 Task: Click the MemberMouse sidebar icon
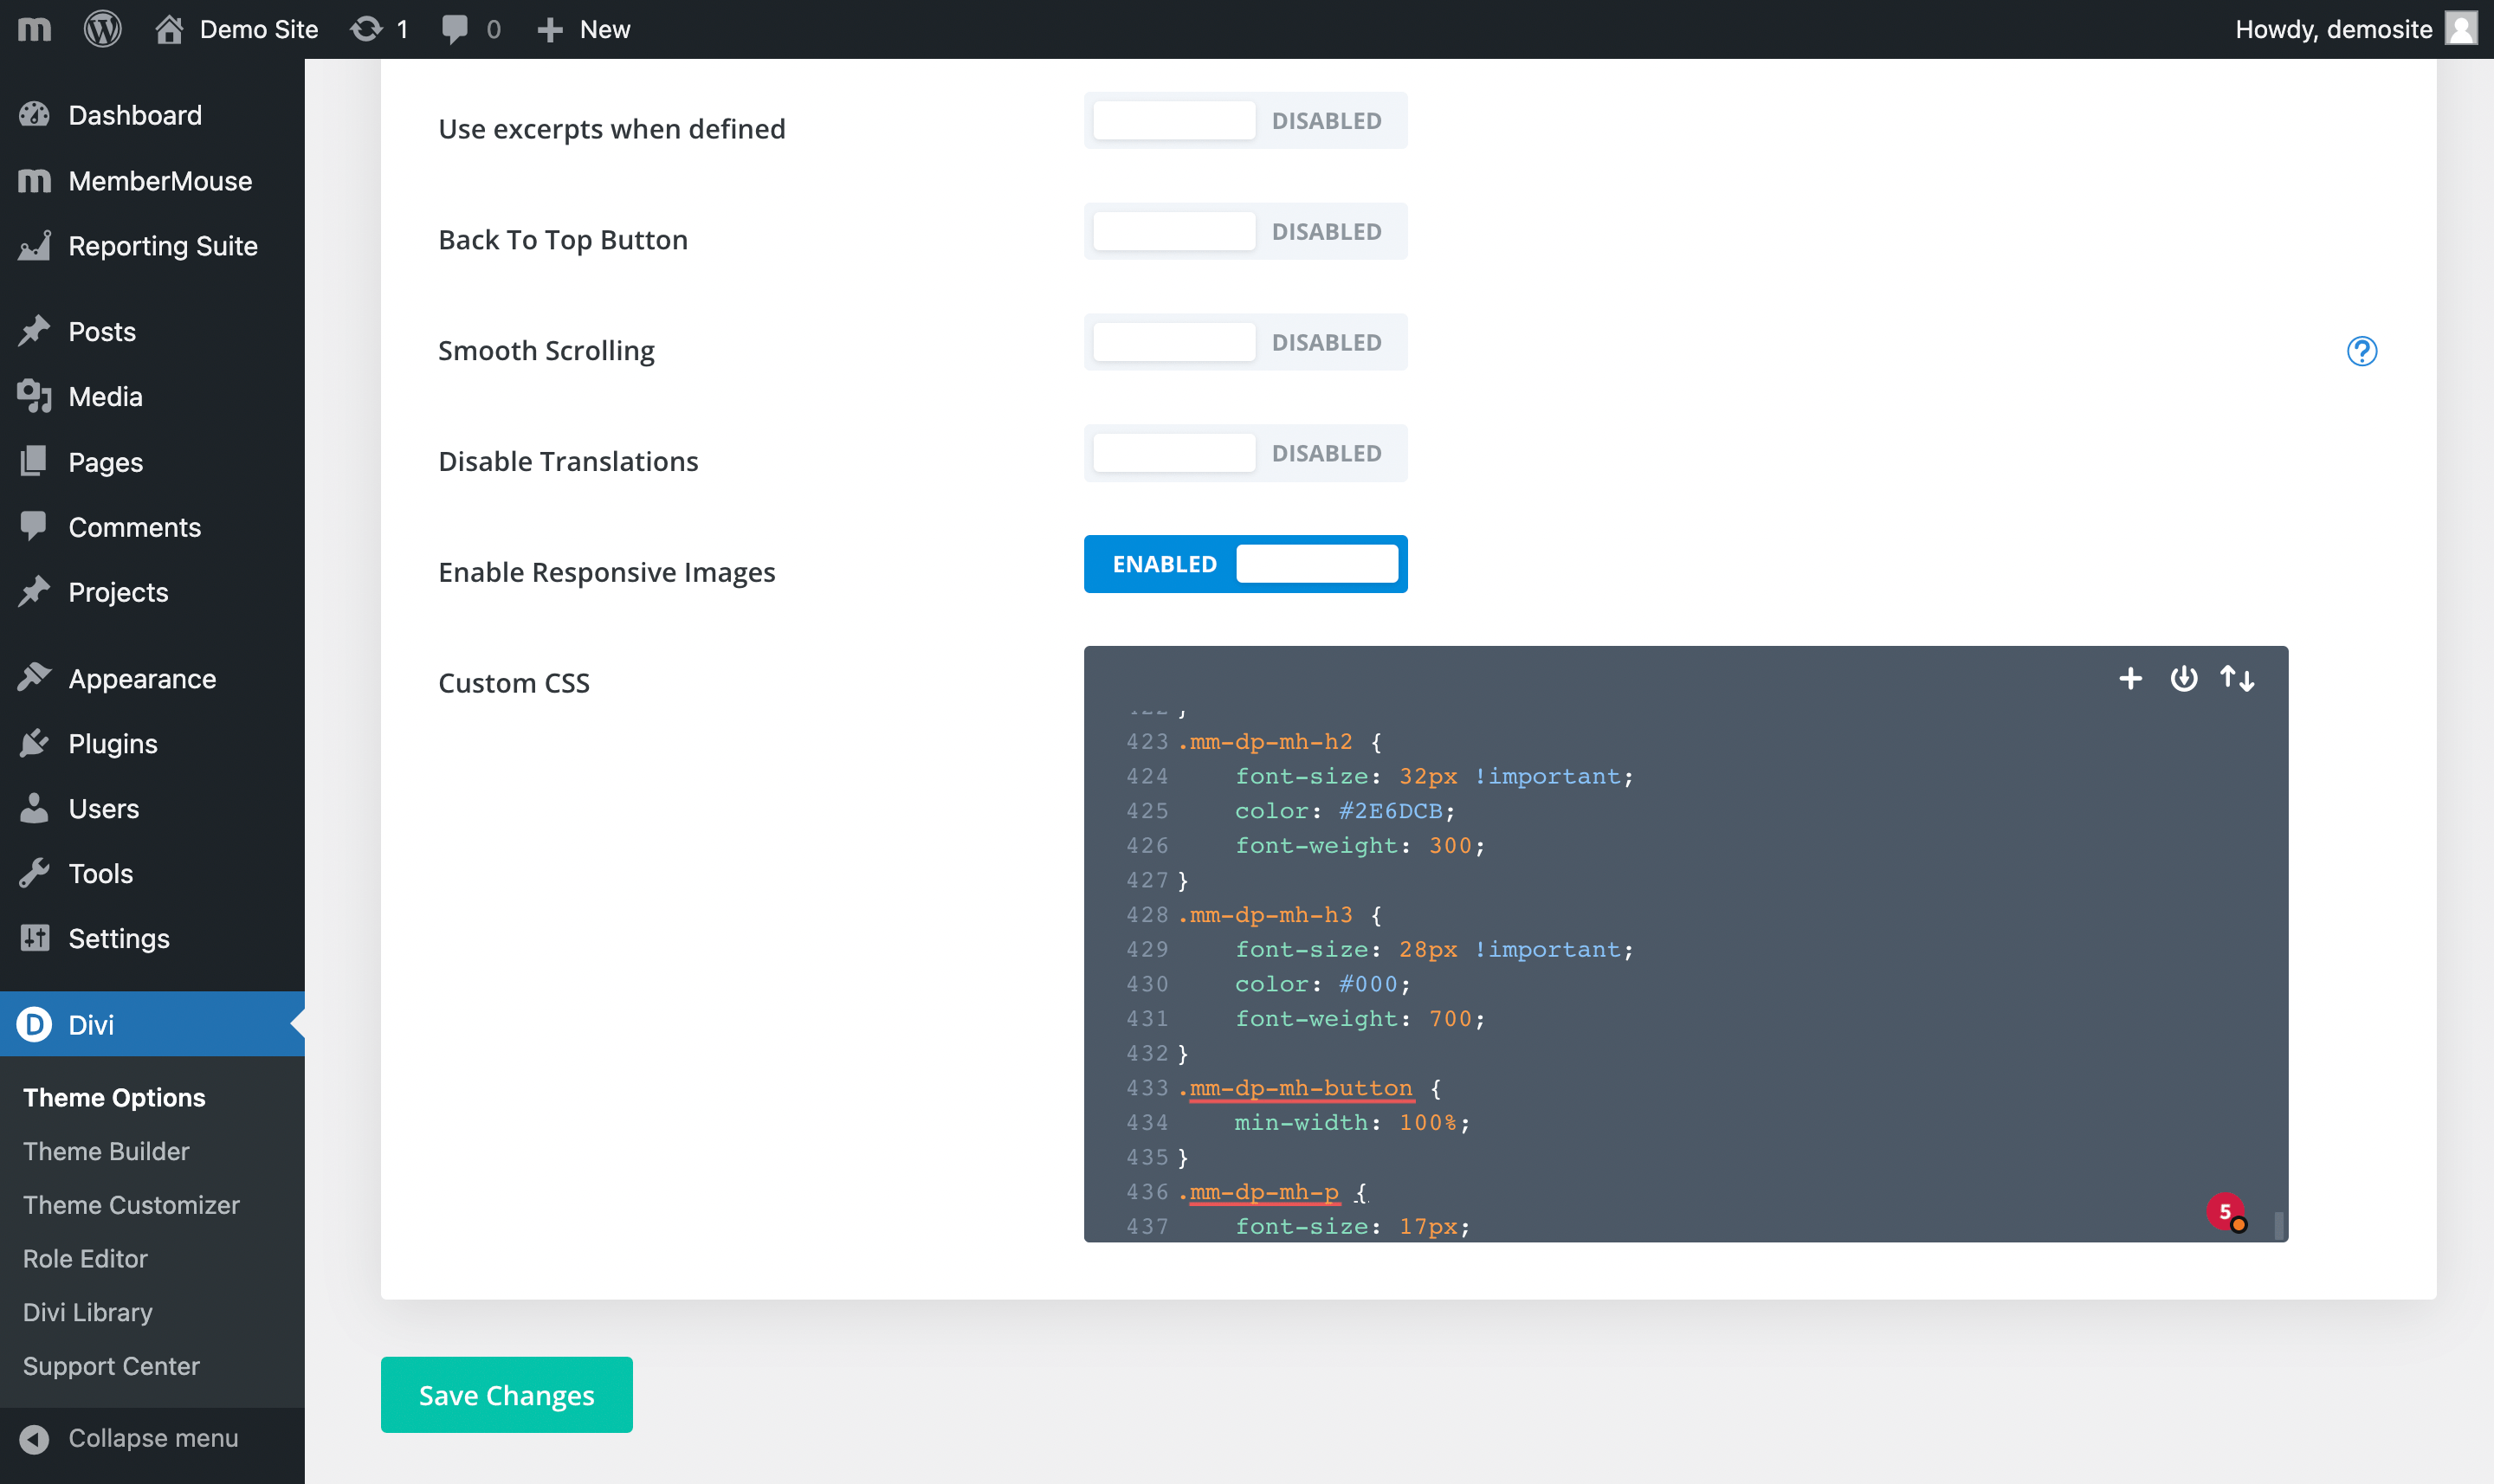coord(34,180)
